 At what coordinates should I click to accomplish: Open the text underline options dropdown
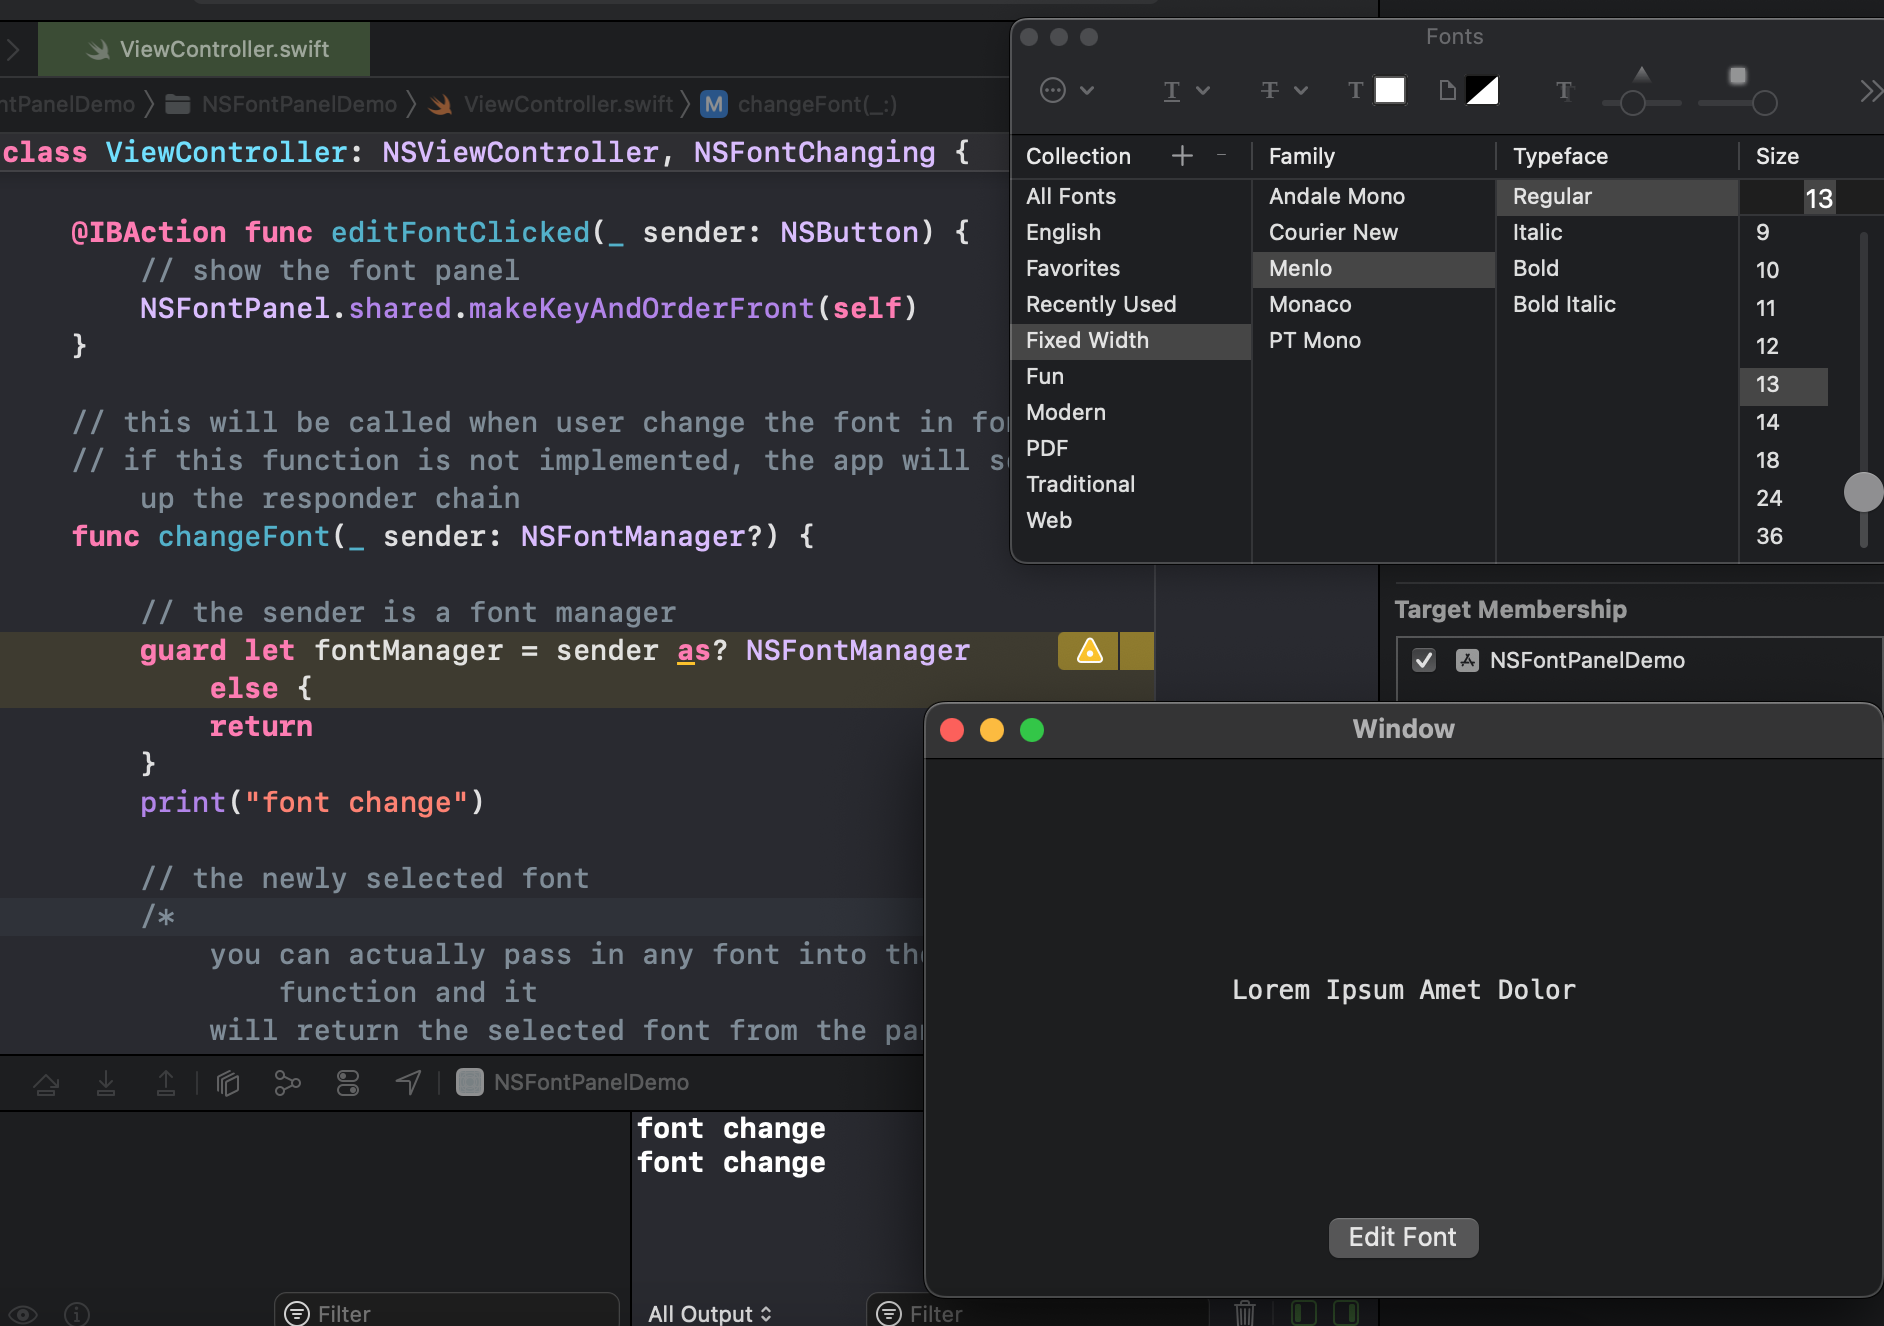[x=1186, y=91]
